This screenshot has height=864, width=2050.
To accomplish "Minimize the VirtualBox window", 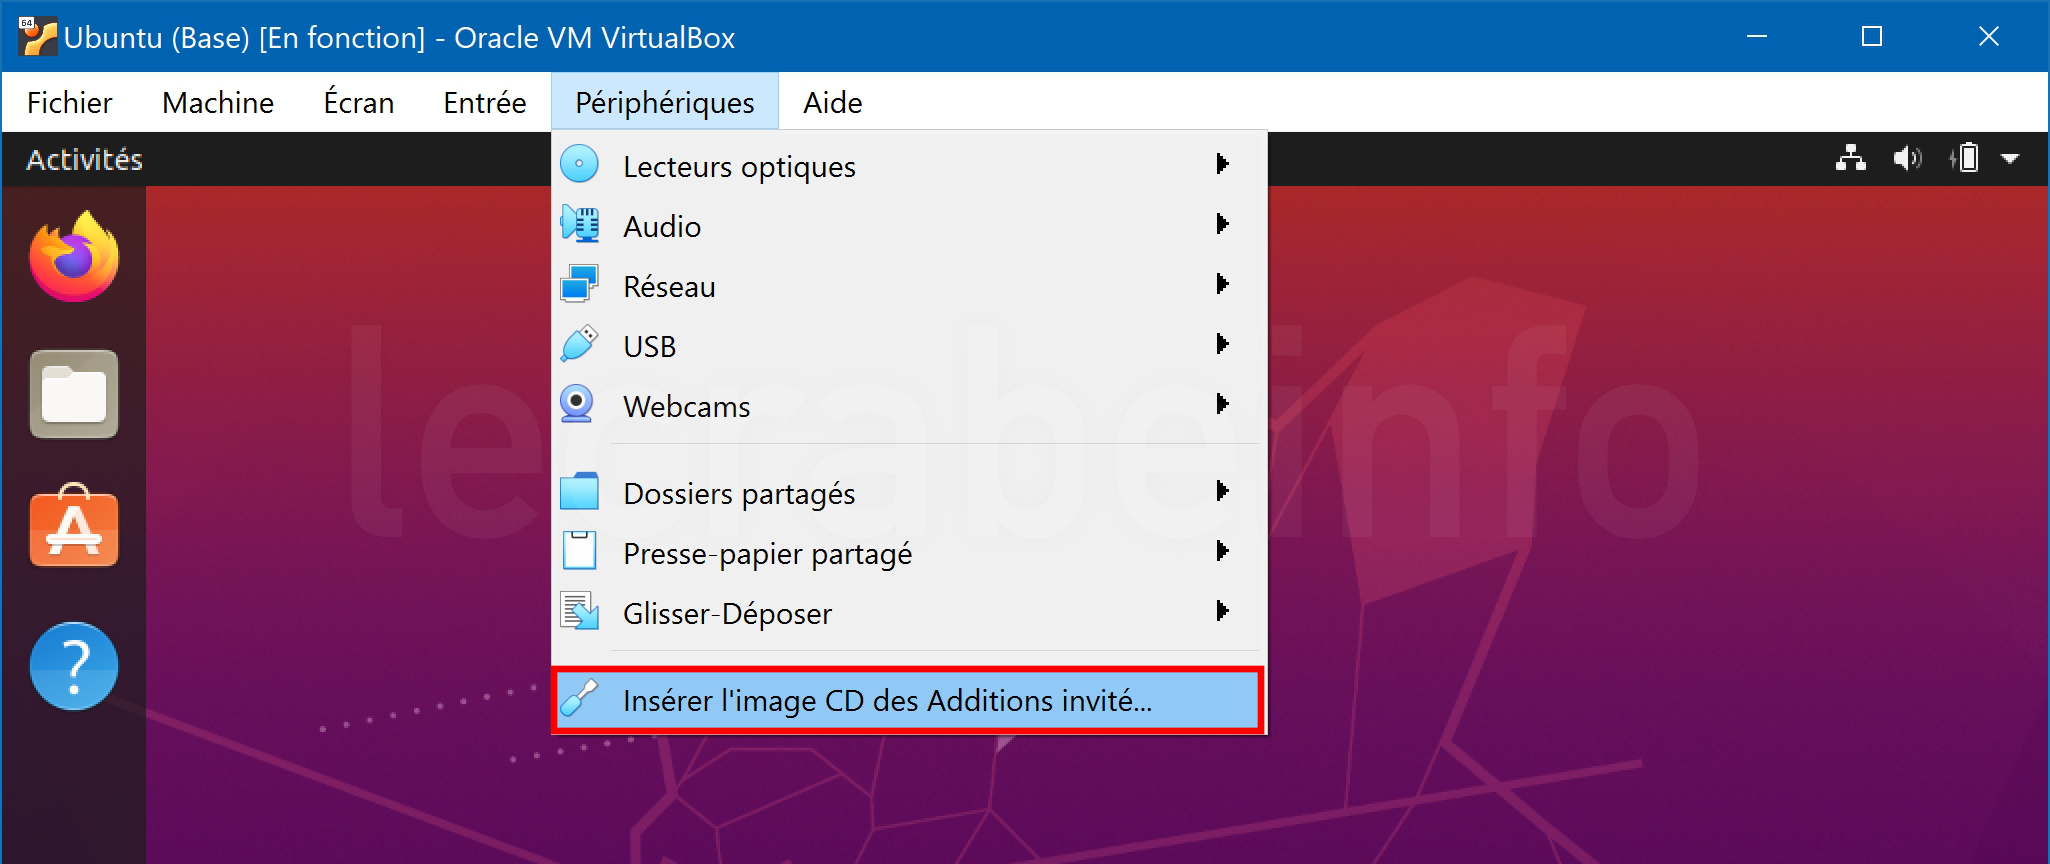I will pos(1757,37).
